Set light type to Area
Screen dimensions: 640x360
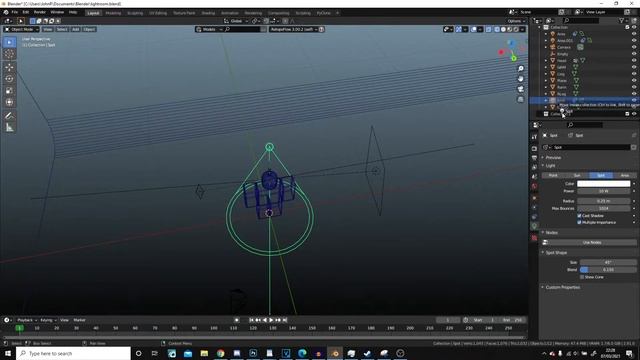[624, 176]
